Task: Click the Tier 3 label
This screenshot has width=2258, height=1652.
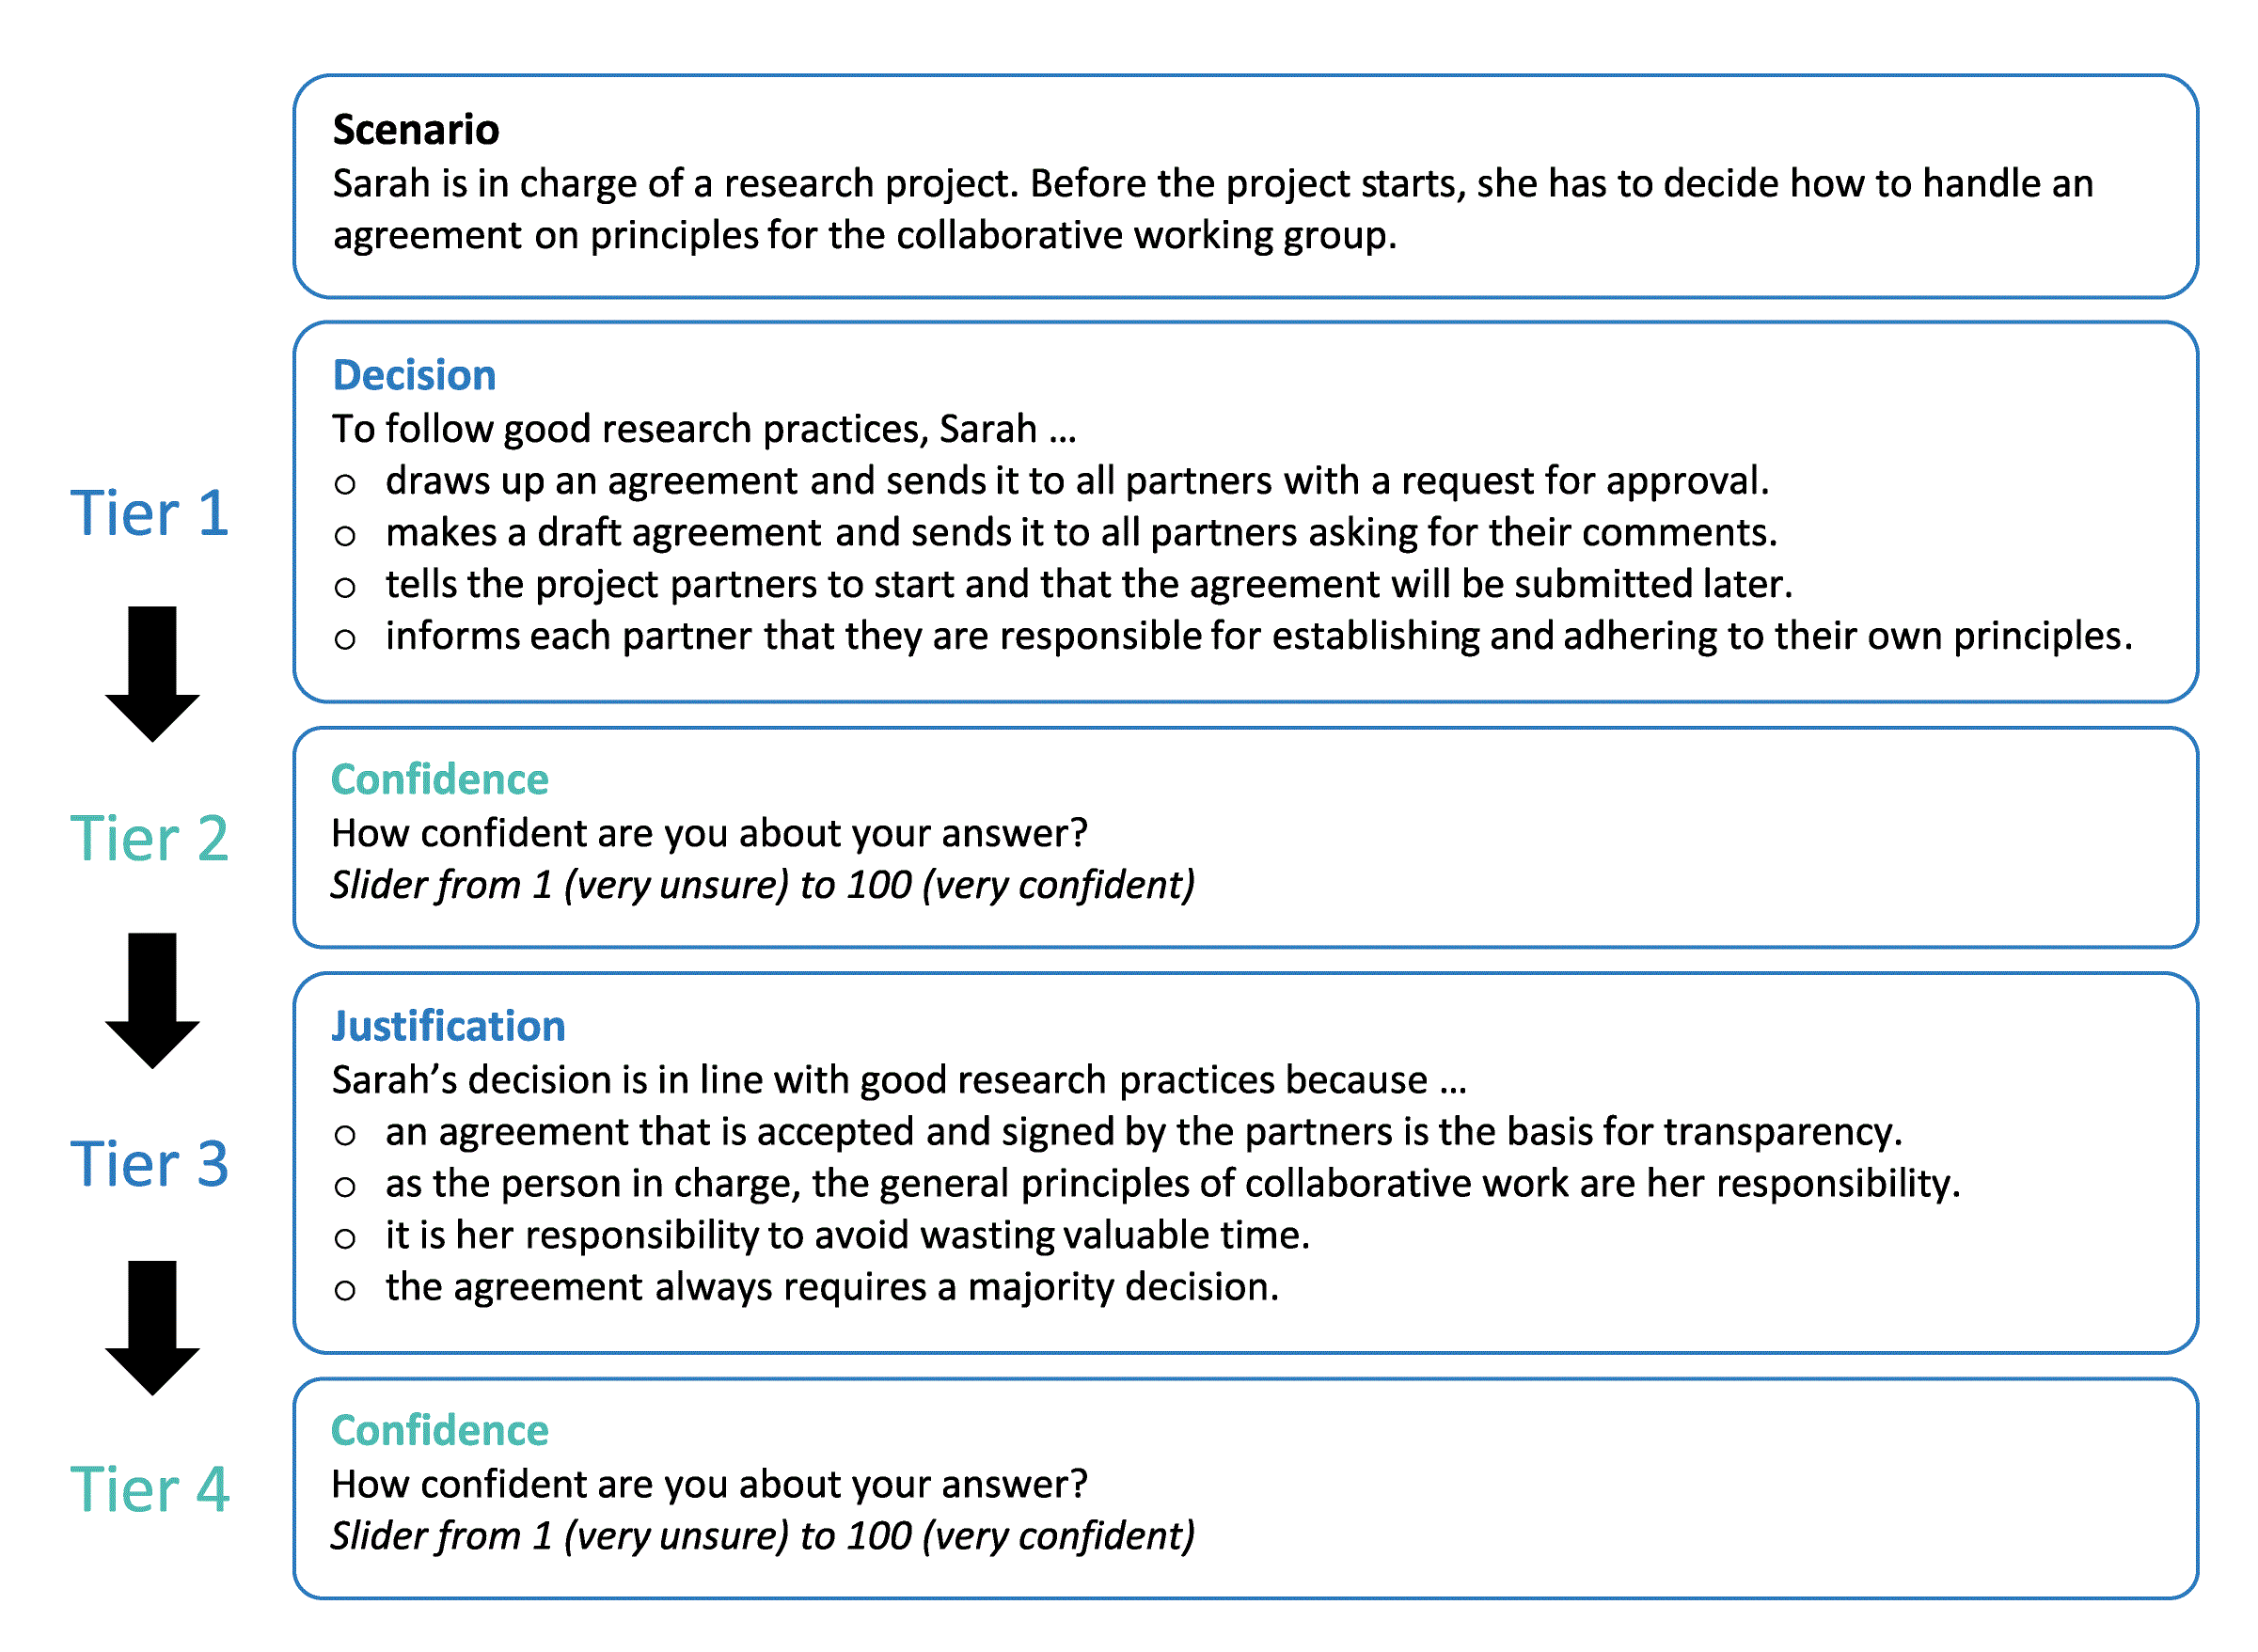Action: pos(150,1164)
